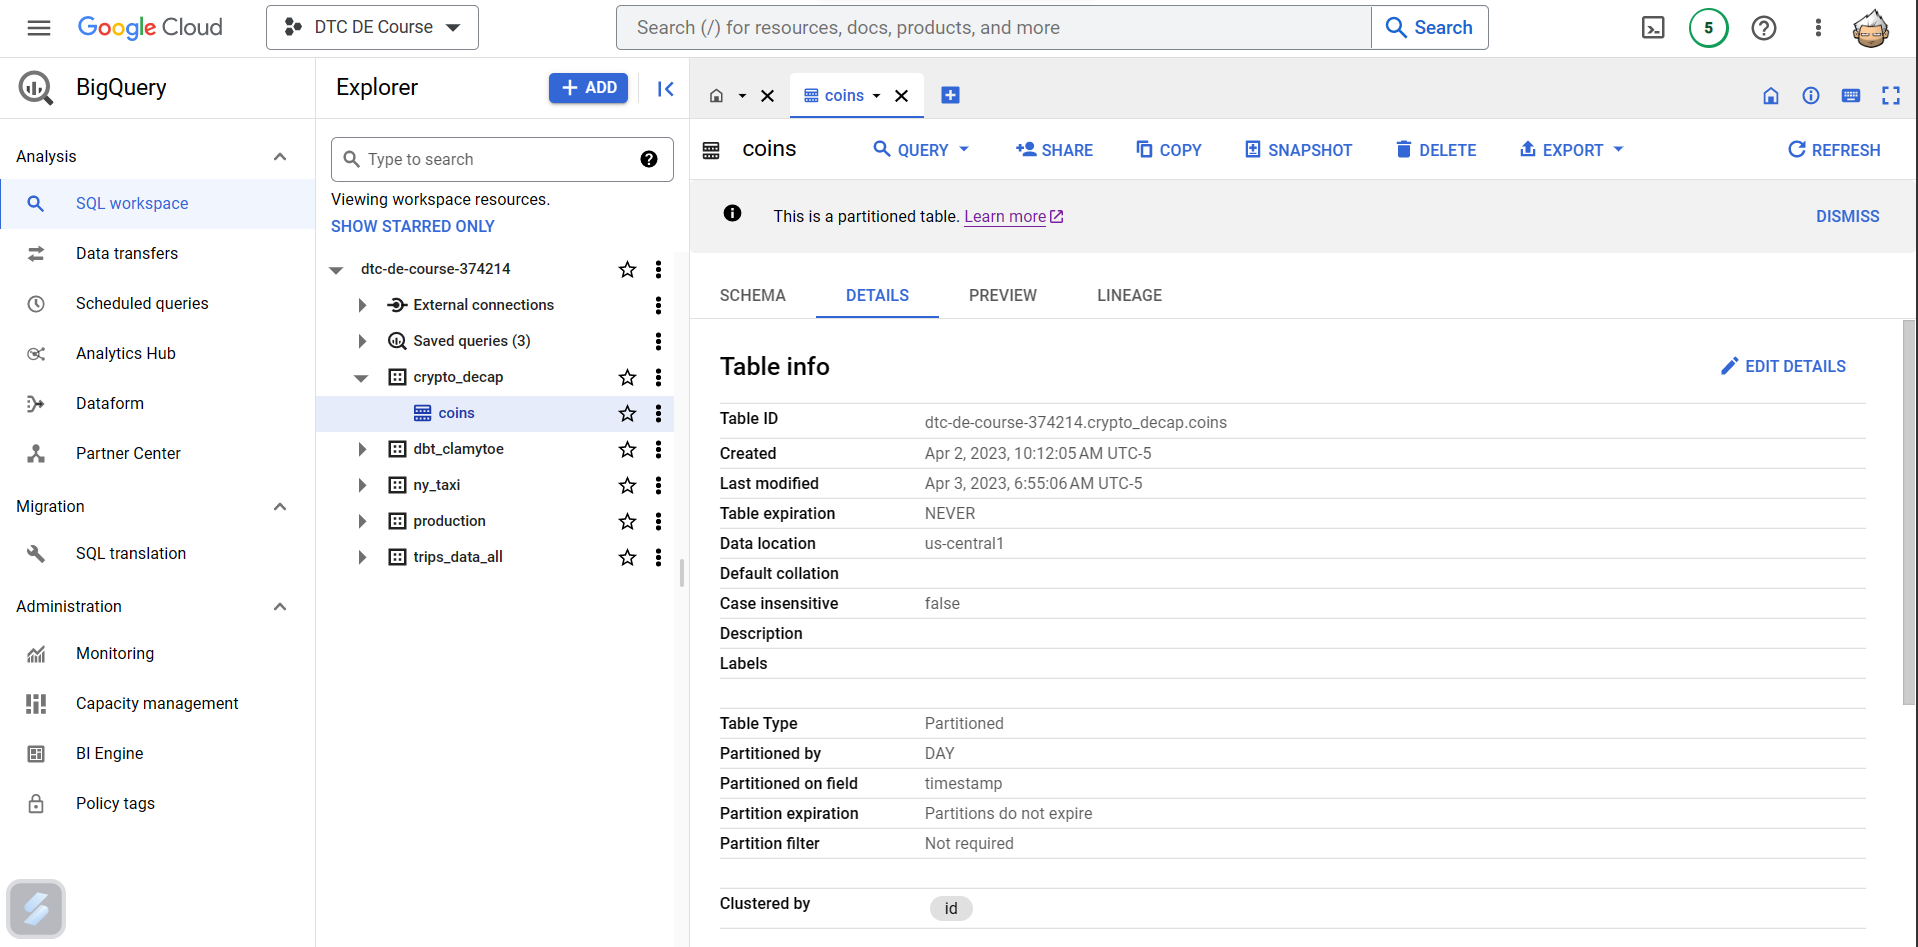Click SHOW STARRED ONLY link

413,226
